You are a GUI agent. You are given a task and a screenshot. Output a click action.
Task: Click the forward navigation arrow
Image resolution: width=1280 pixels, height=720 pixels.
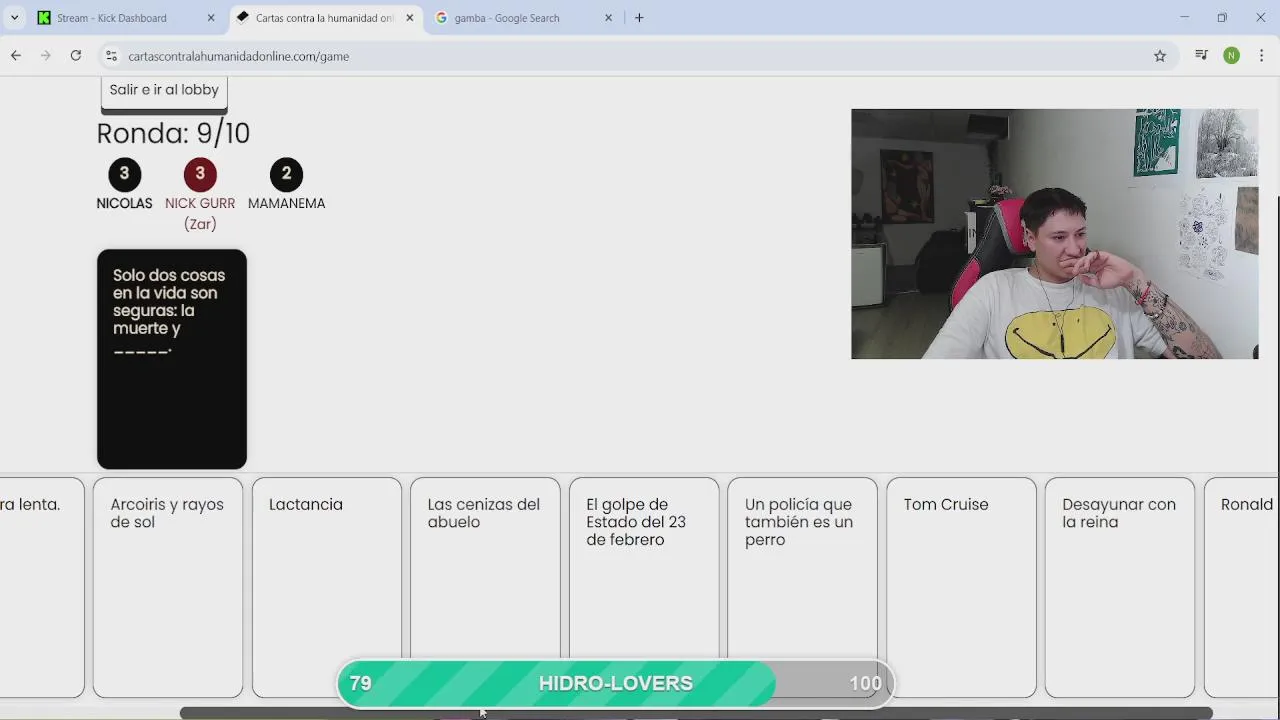[x=46, y=56]
